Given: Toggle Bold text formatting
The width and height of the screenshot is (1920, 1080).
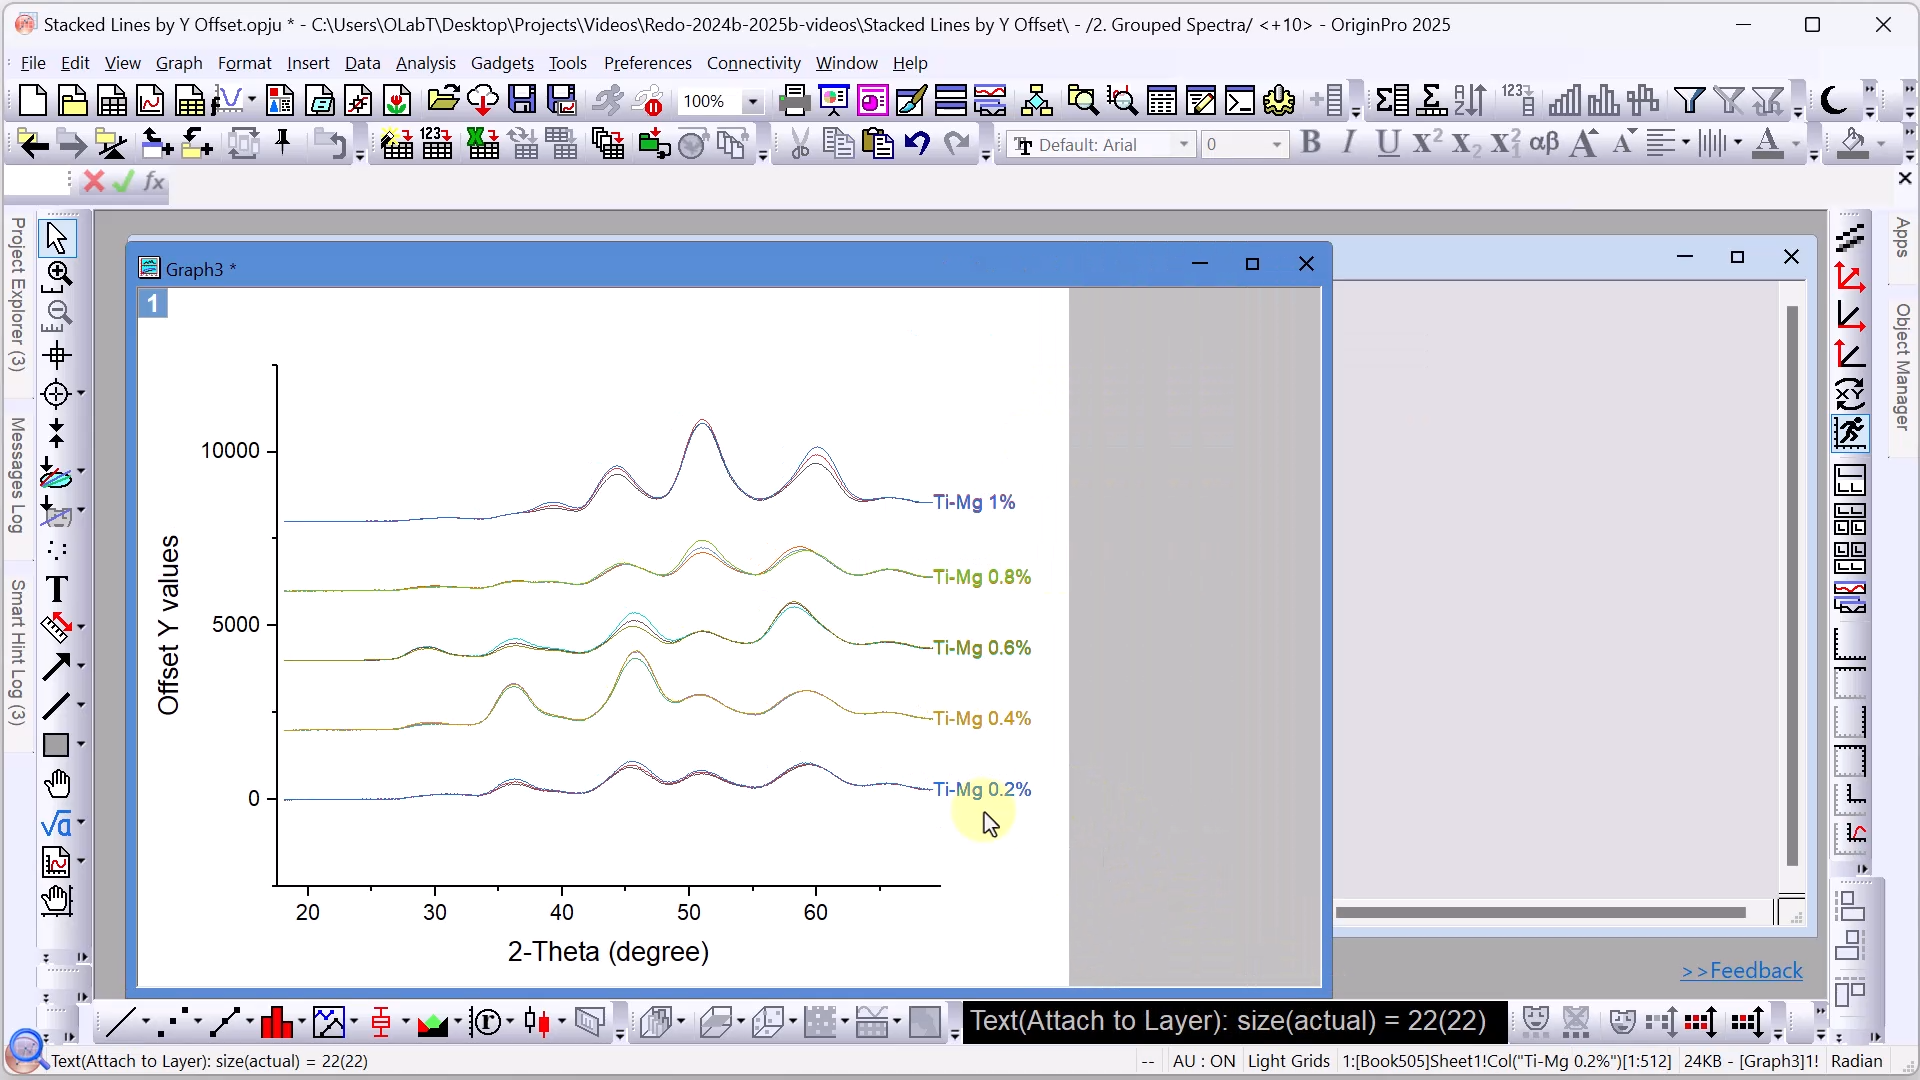Looking at the screenshot, I should click(1310, 144).
